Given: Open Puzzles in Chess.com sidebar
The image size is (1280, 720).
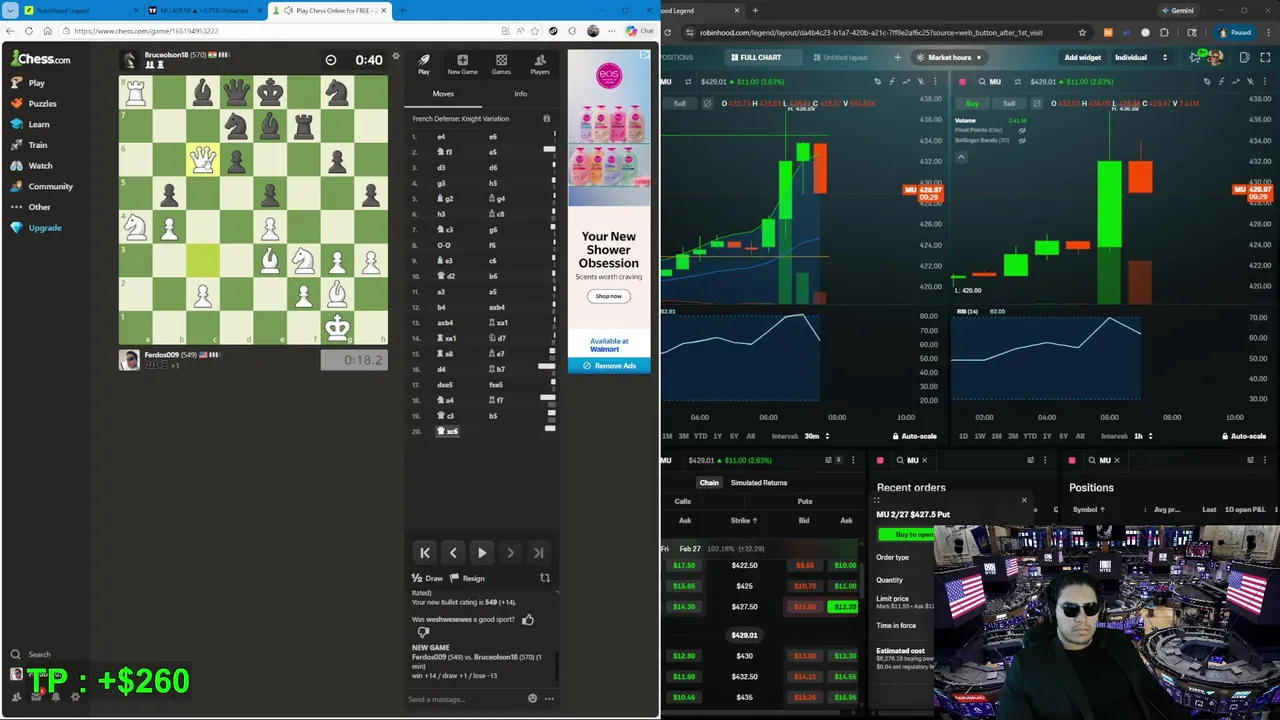Looking at the screenshot, I should [x=33, y=103].
